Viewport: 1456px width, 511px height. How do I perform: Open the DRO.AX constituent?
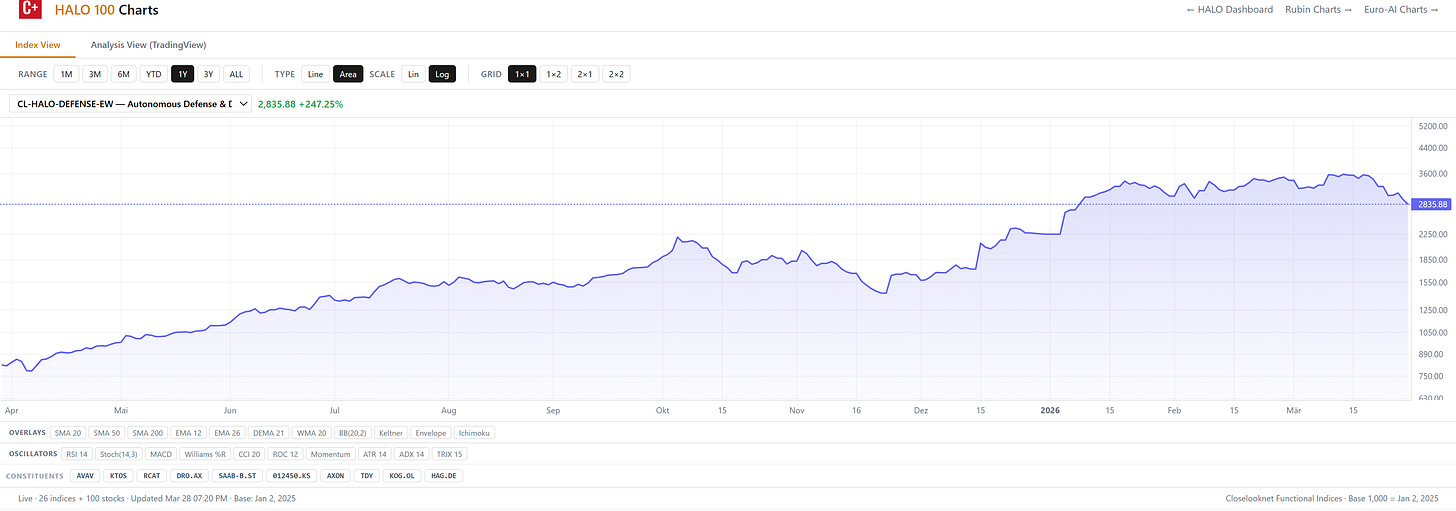tap(189, 476)
